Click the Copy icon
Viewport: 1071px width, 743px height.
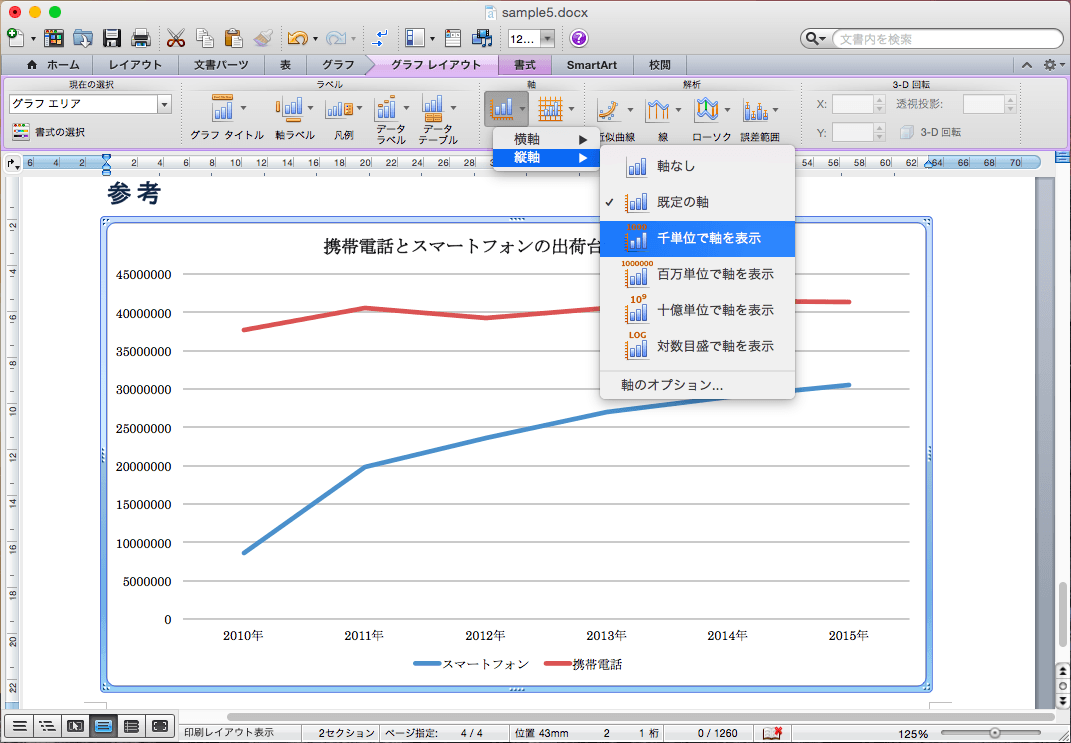point(205,38)
